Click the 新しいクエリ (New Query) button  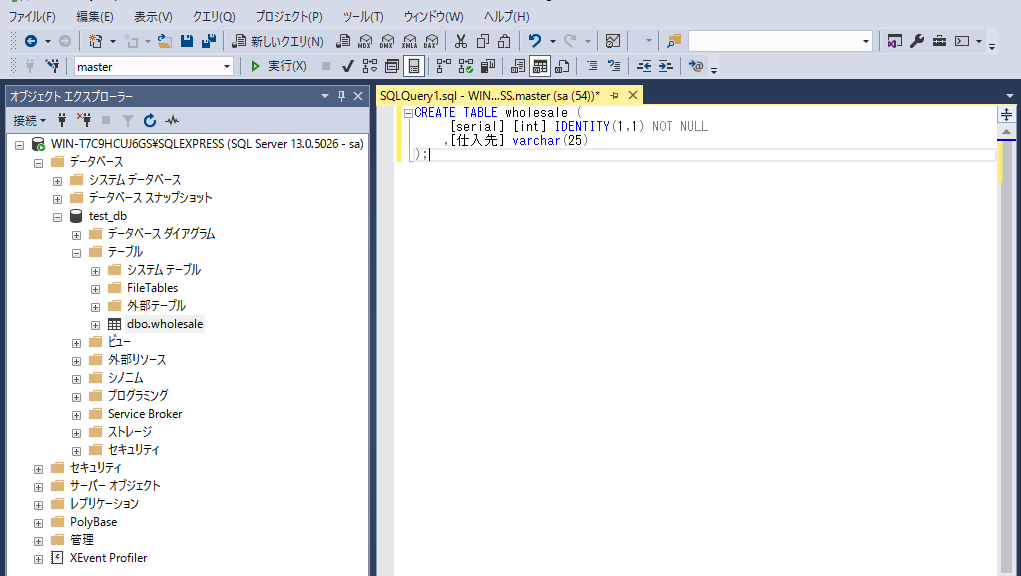(278, 41)
